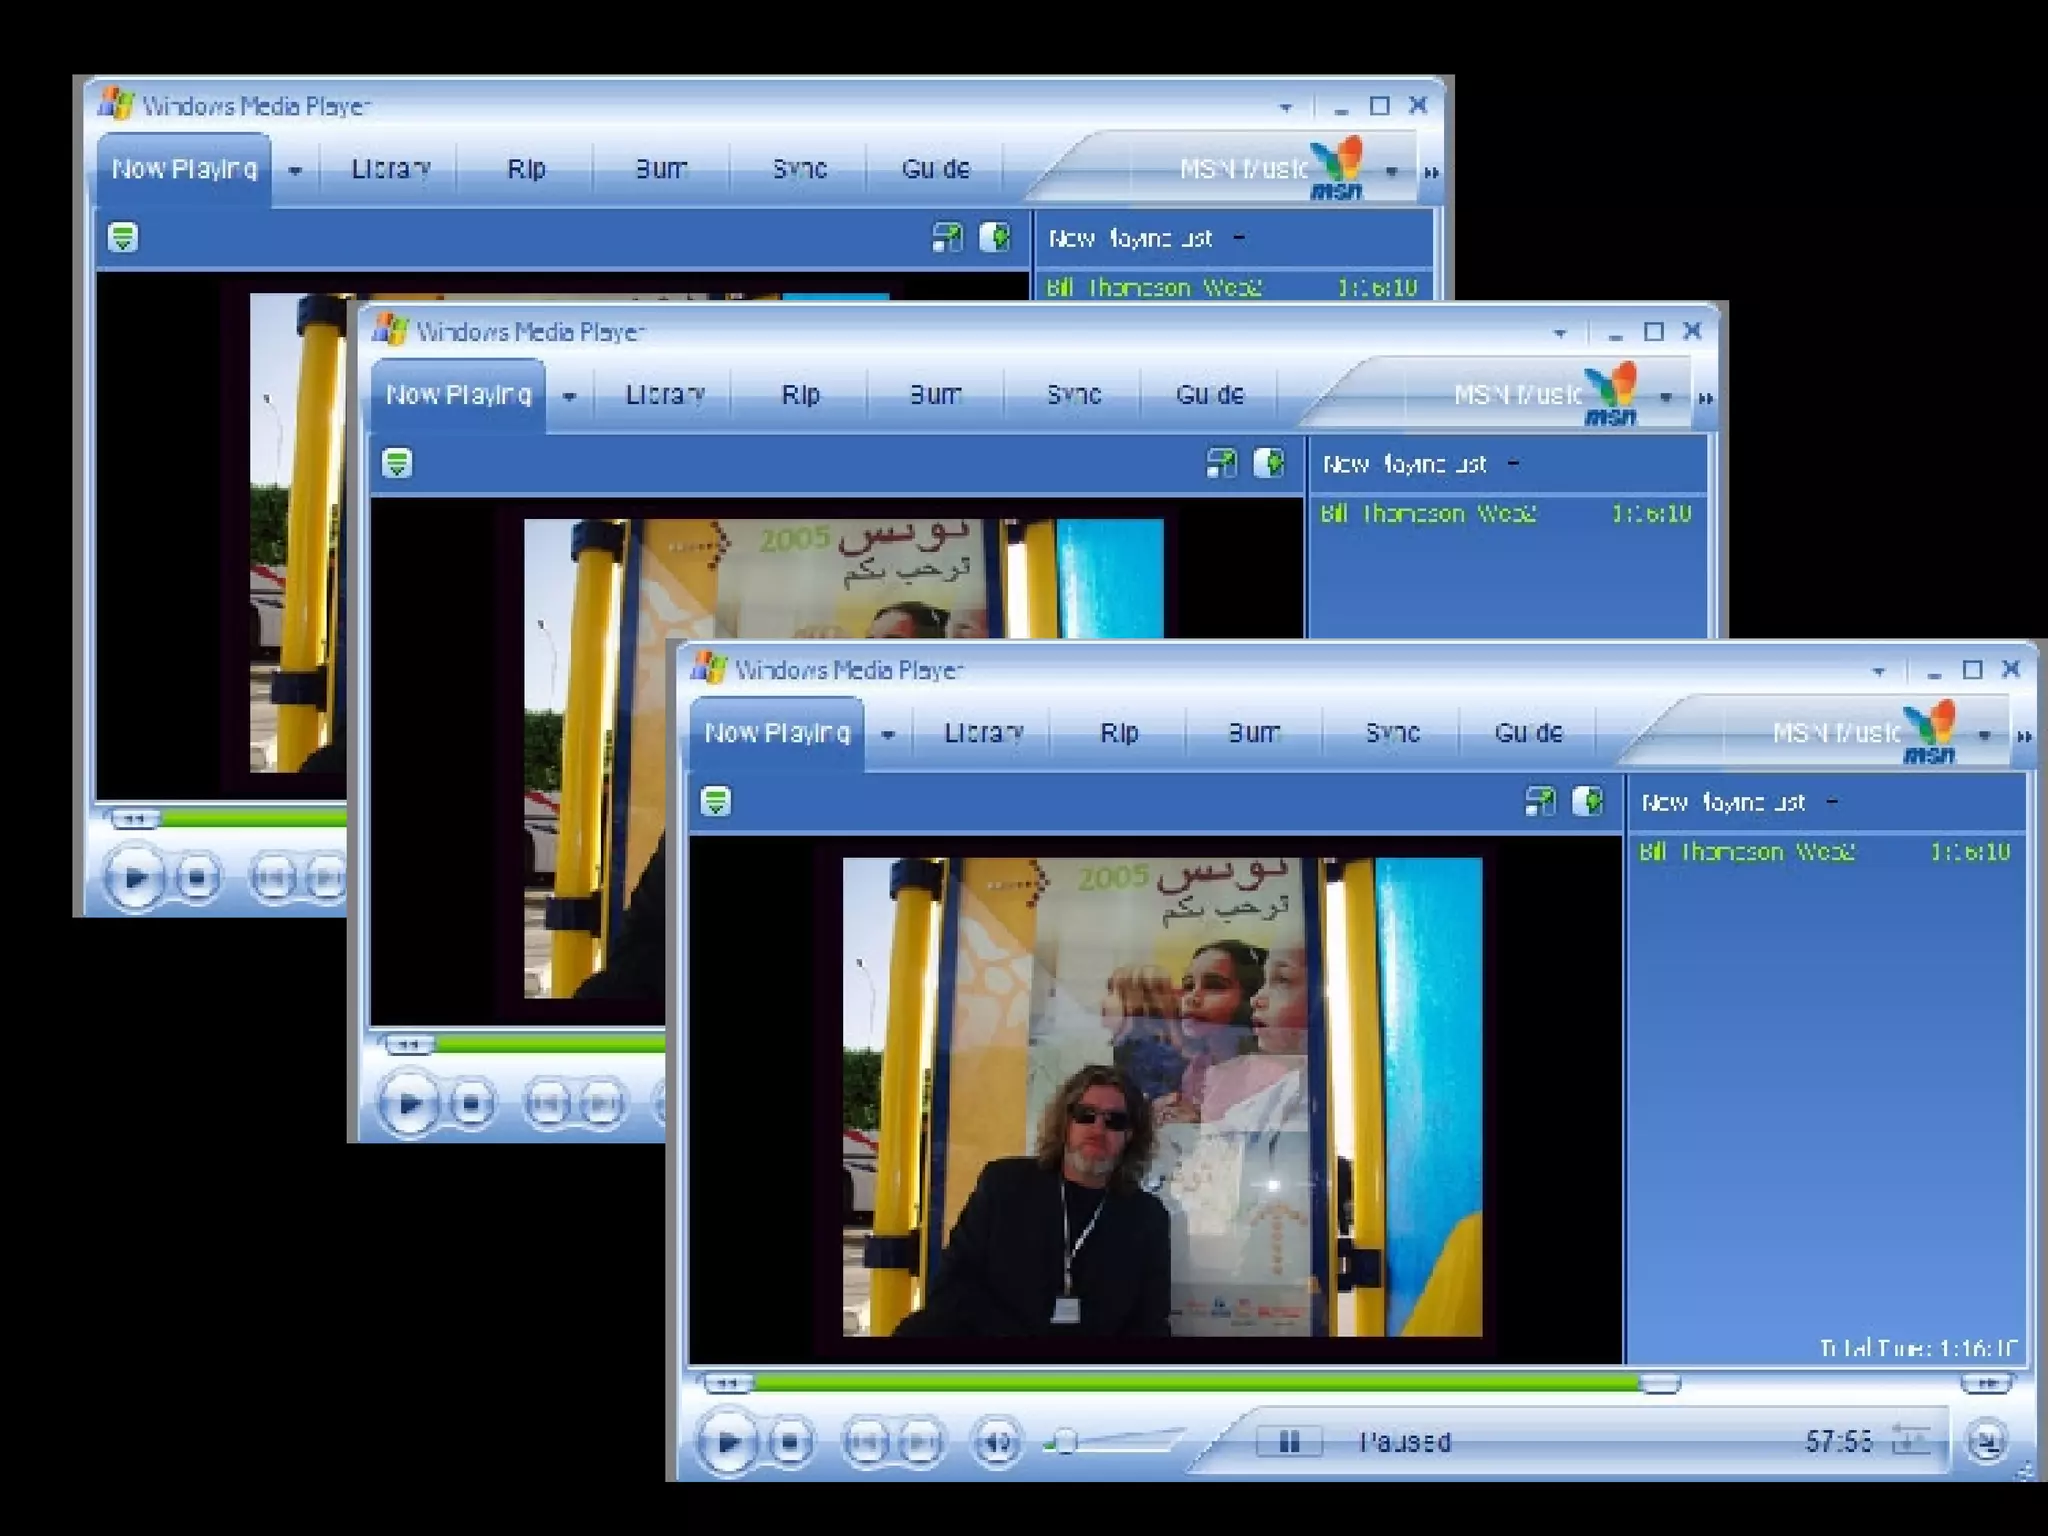Toggle shuffle/repeat icon beside 57:56 time display
The height and width of the screenshot is (1536, 2048).
1910,1441
